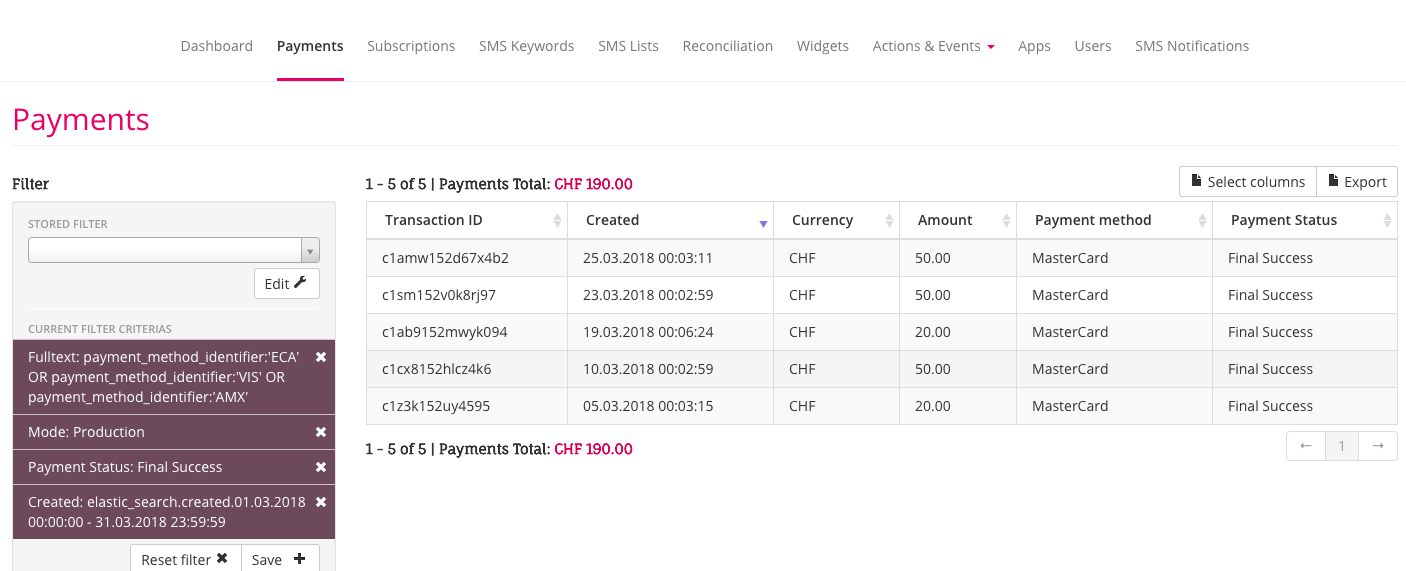Go to the Subscriptions tab

pyautogui.click(x=411, y=46)
